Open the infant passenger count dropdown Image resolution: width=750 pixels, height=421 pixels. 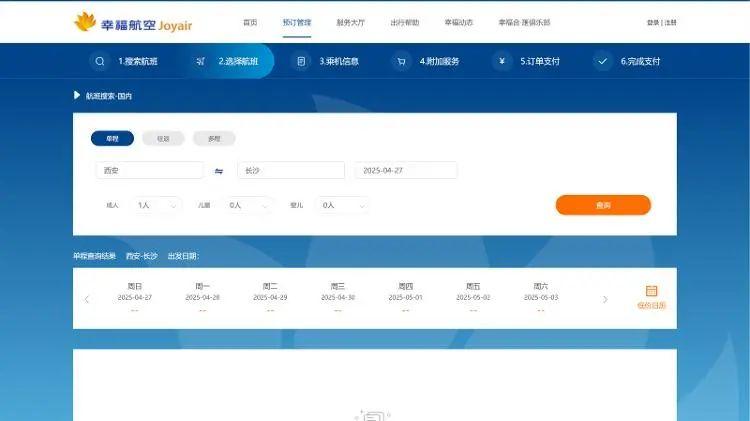click(342, 205)
